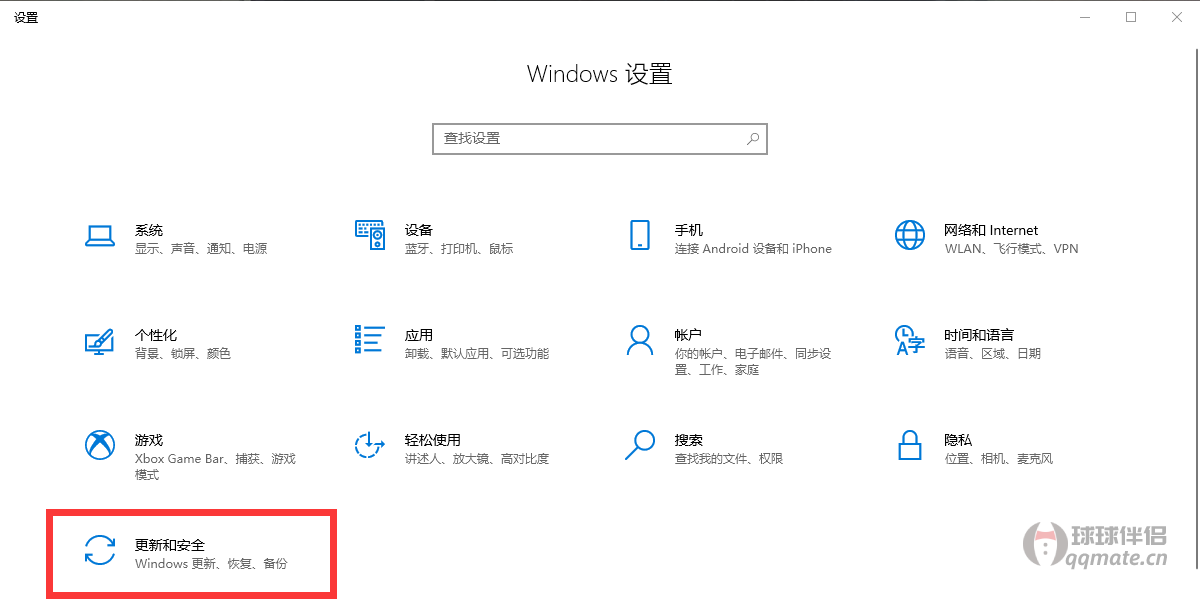Open the Network globe icon
The width and height of the screenshot is (1200, 604).
coord(910,236)
